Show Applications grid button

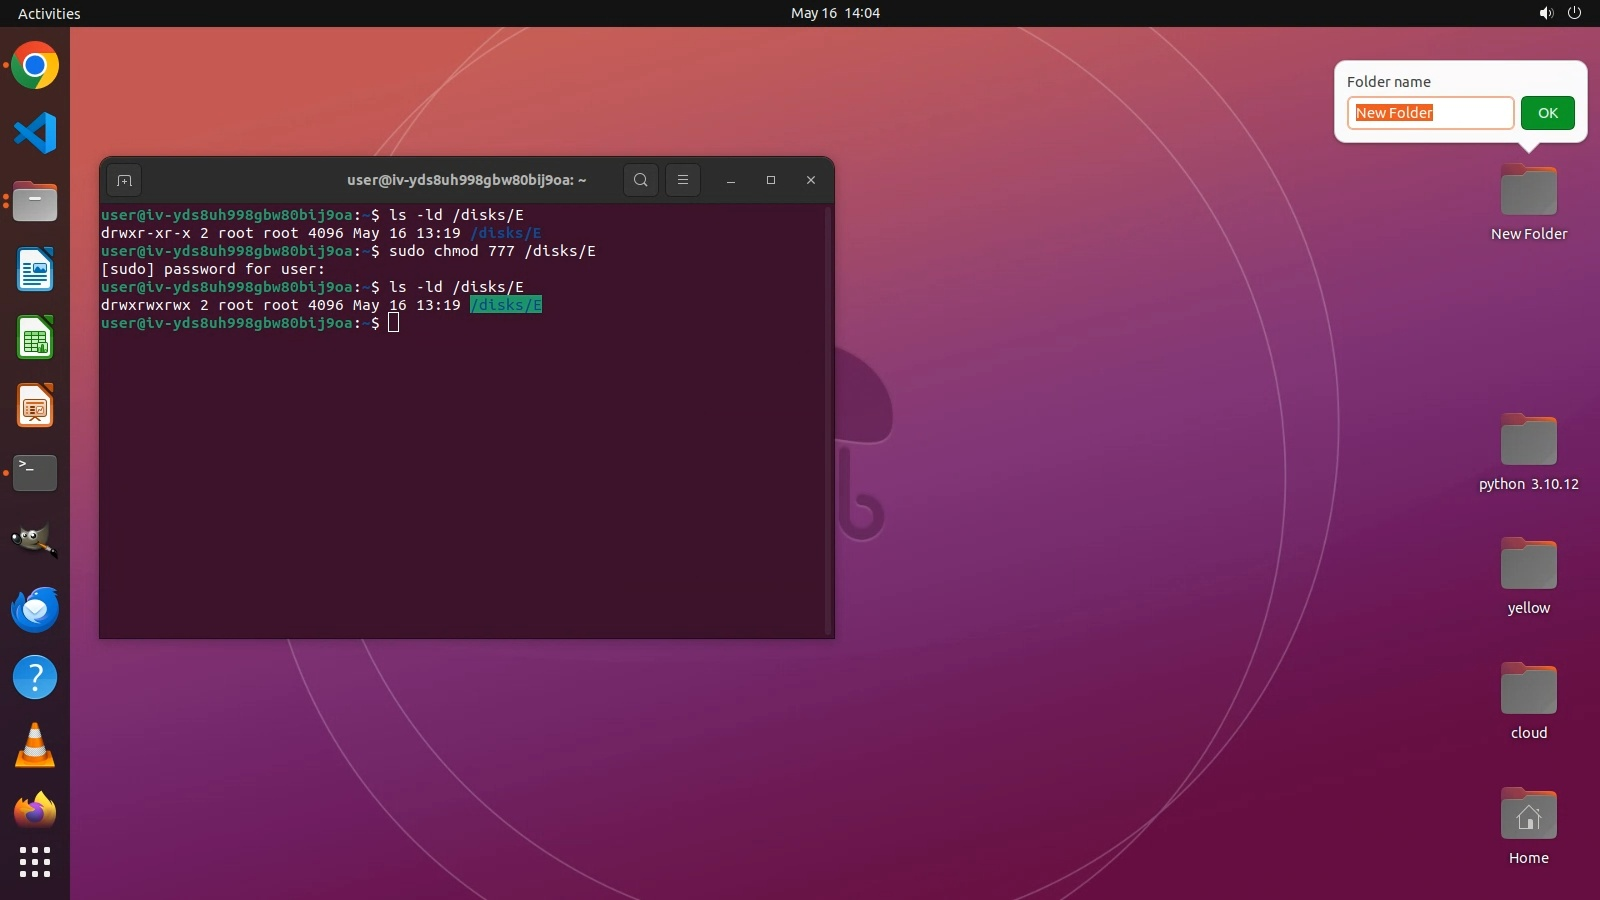point(35,862)
